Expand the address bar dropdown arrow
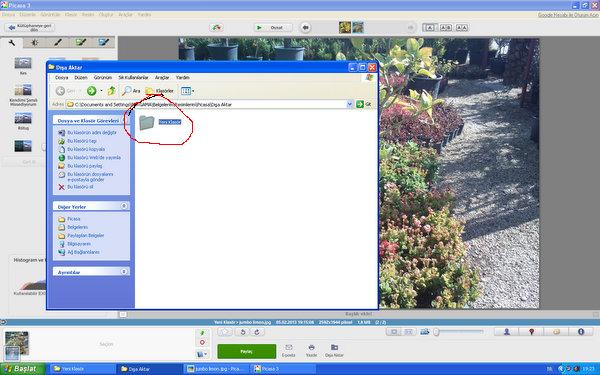The height and width of the screenshot is (375, 600). pyautogui.click(x=350, y=104)
